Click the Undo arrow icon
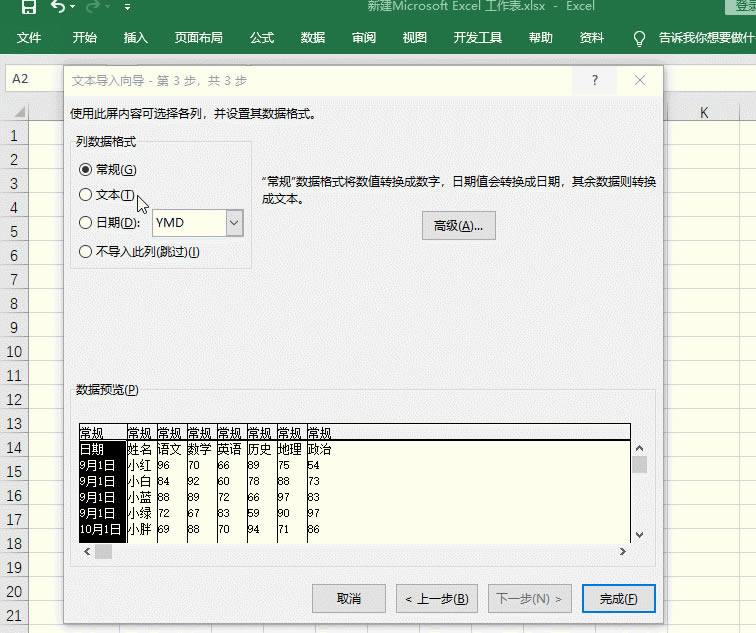Screen dimensions: 756x633 click(x=58, y=8)
